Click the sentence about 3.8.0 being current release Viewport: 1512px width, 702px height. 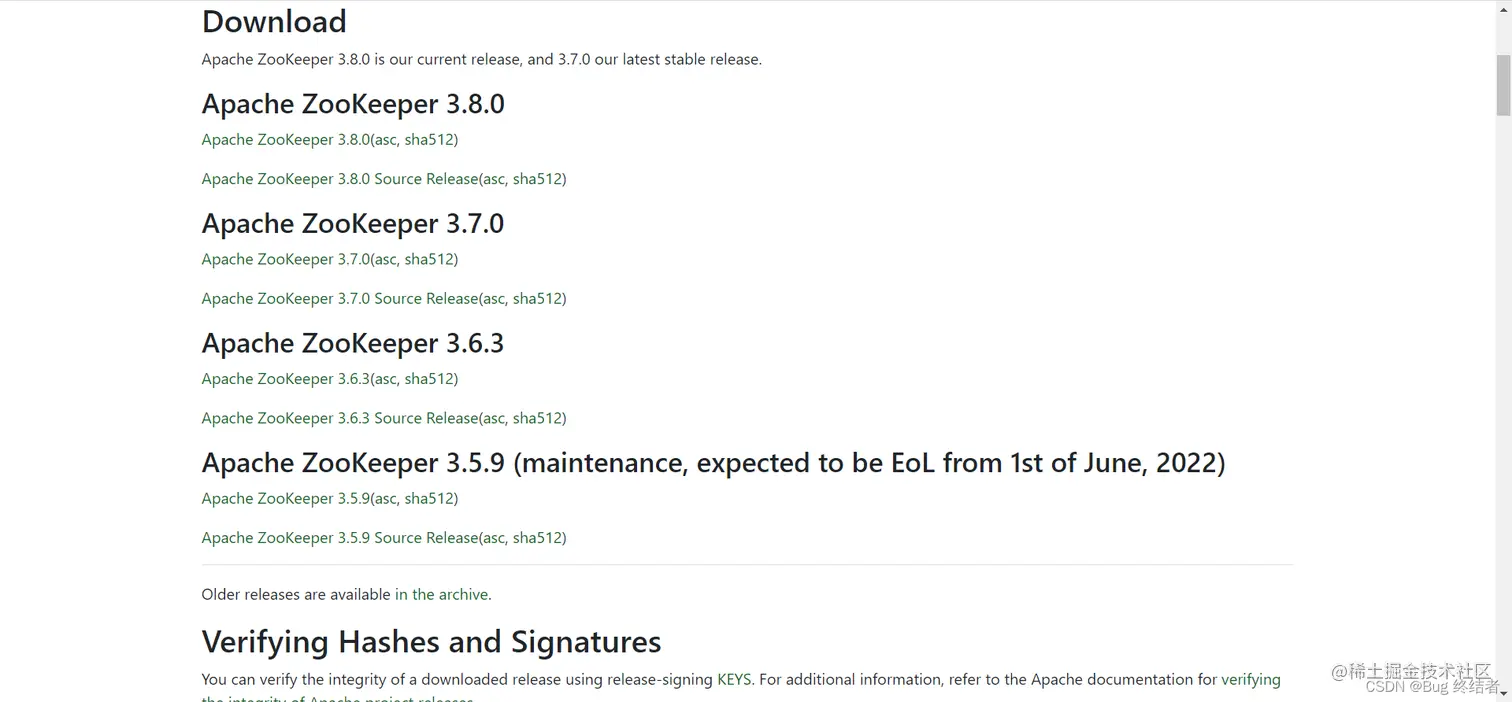[x=482, y=59]
